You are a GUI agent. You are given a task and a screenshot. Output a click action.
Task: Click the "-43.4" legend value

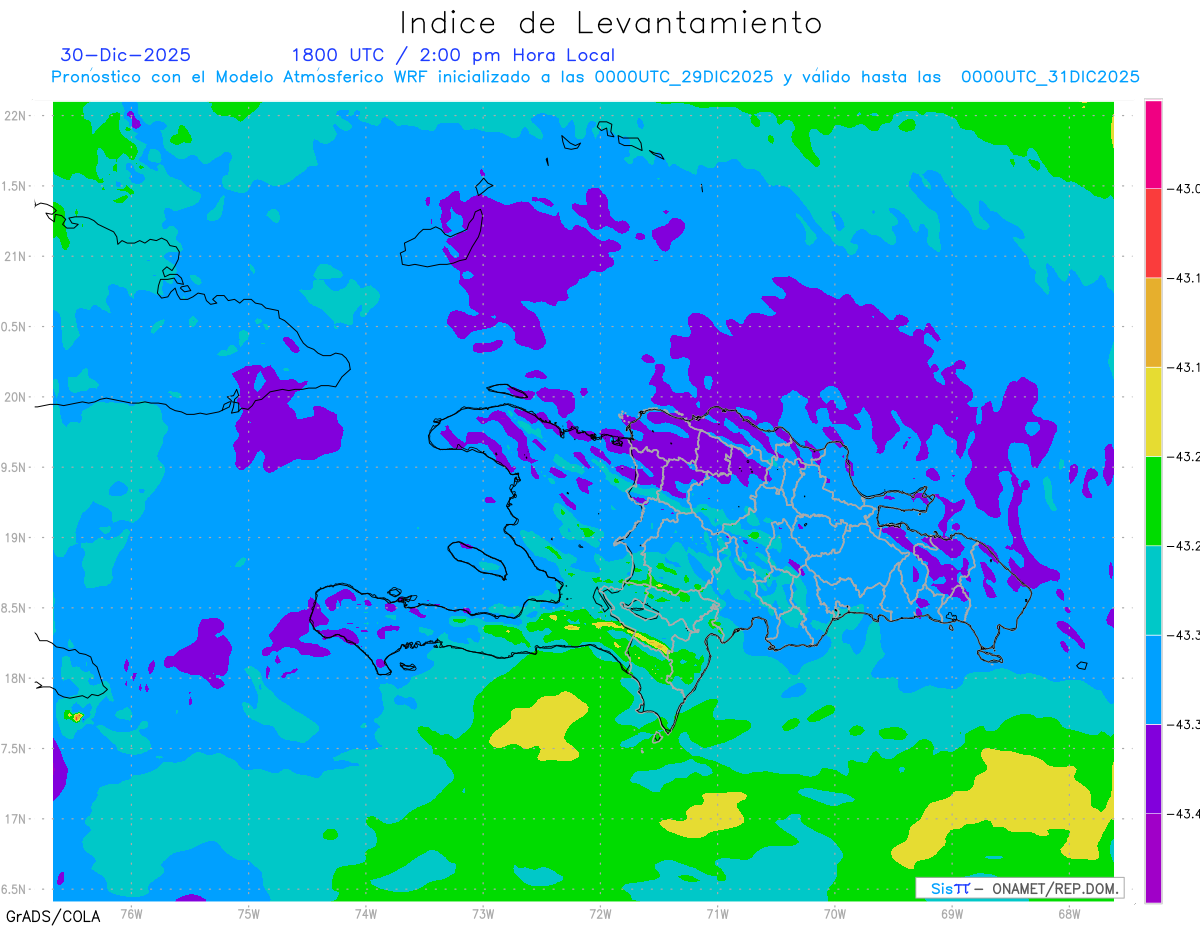1184,813
